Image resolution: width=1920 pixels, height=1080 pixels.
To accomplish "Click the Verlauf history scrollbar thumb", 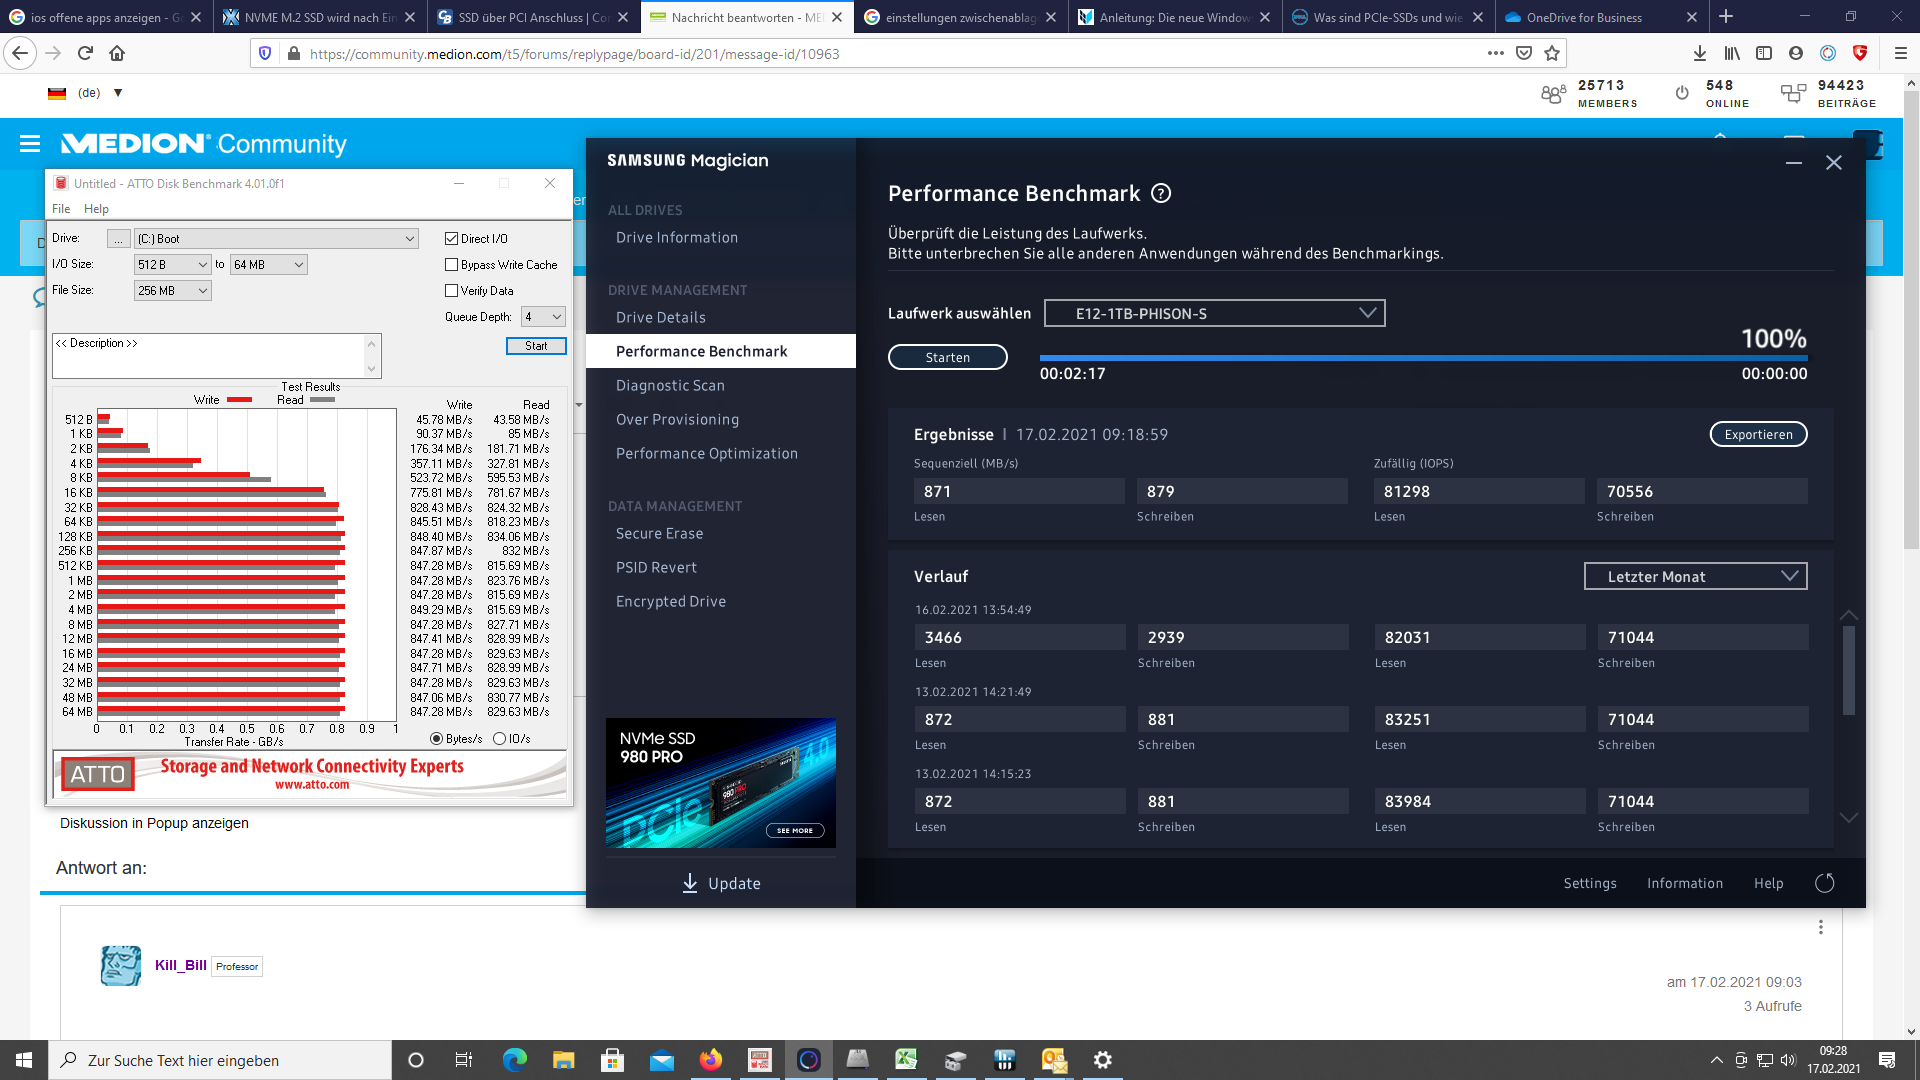I will 1848,670.
